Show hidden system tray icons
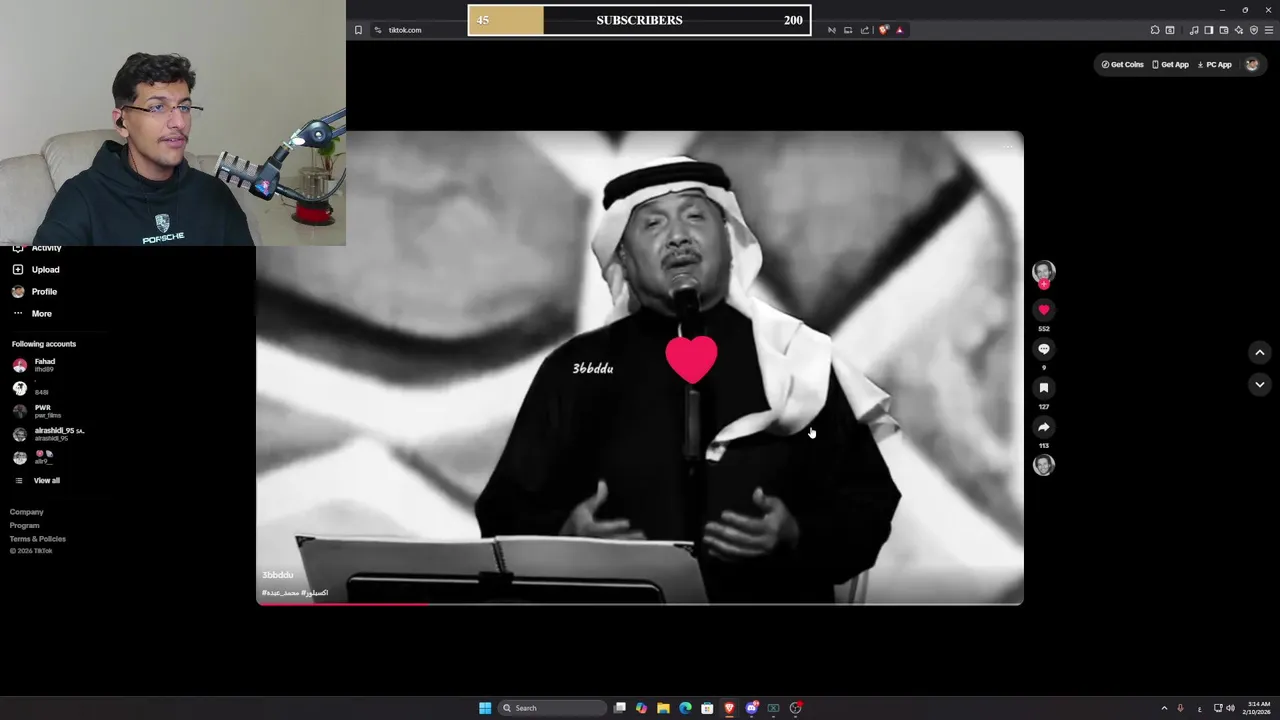 pos(1164,708)
